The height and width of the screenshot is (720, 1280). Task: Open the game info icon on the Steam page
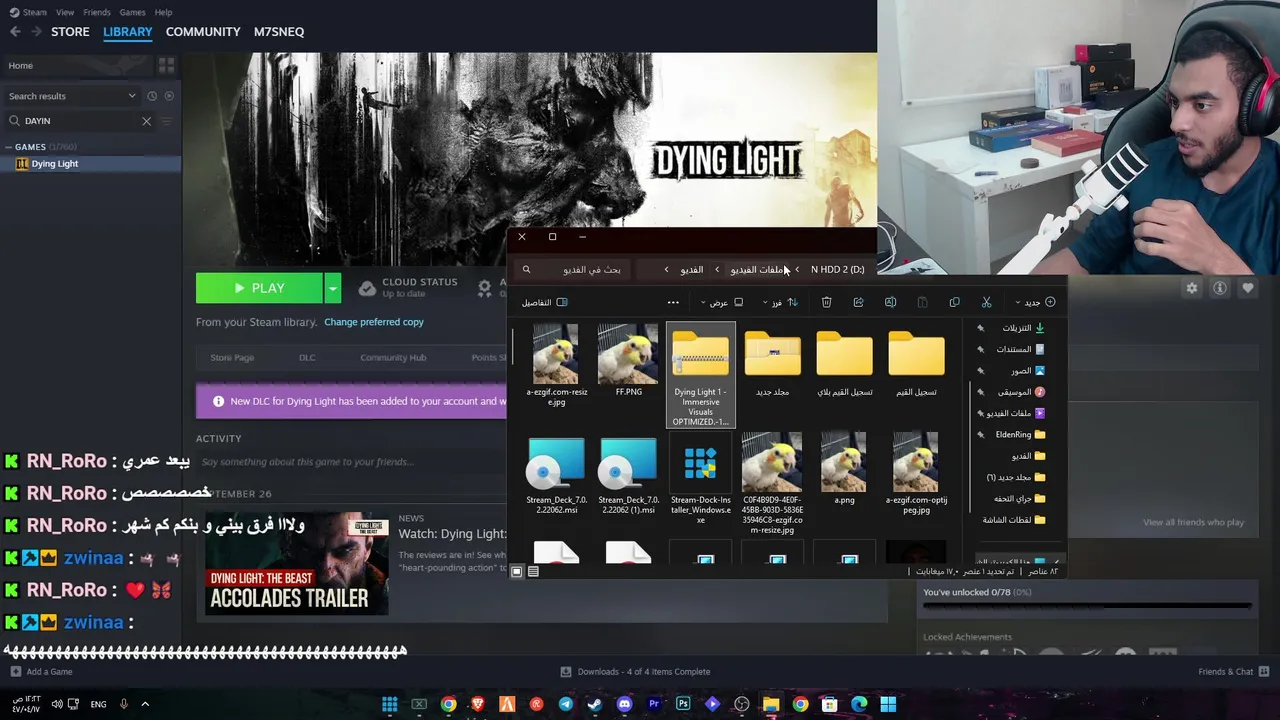[1220, 288]
